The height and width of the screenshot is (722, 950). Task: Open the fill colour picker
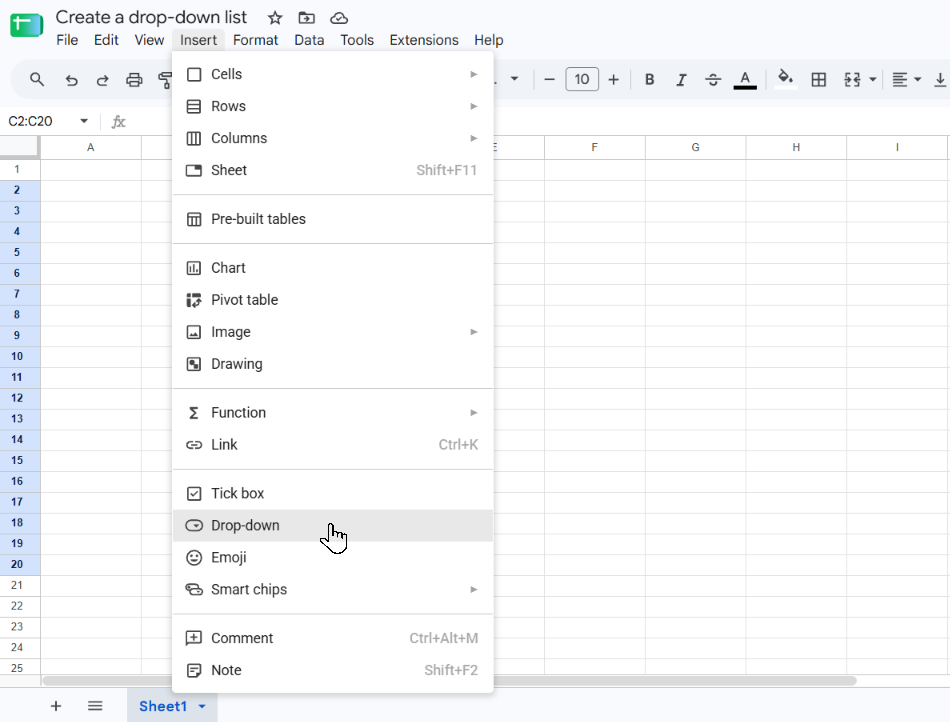786,79
